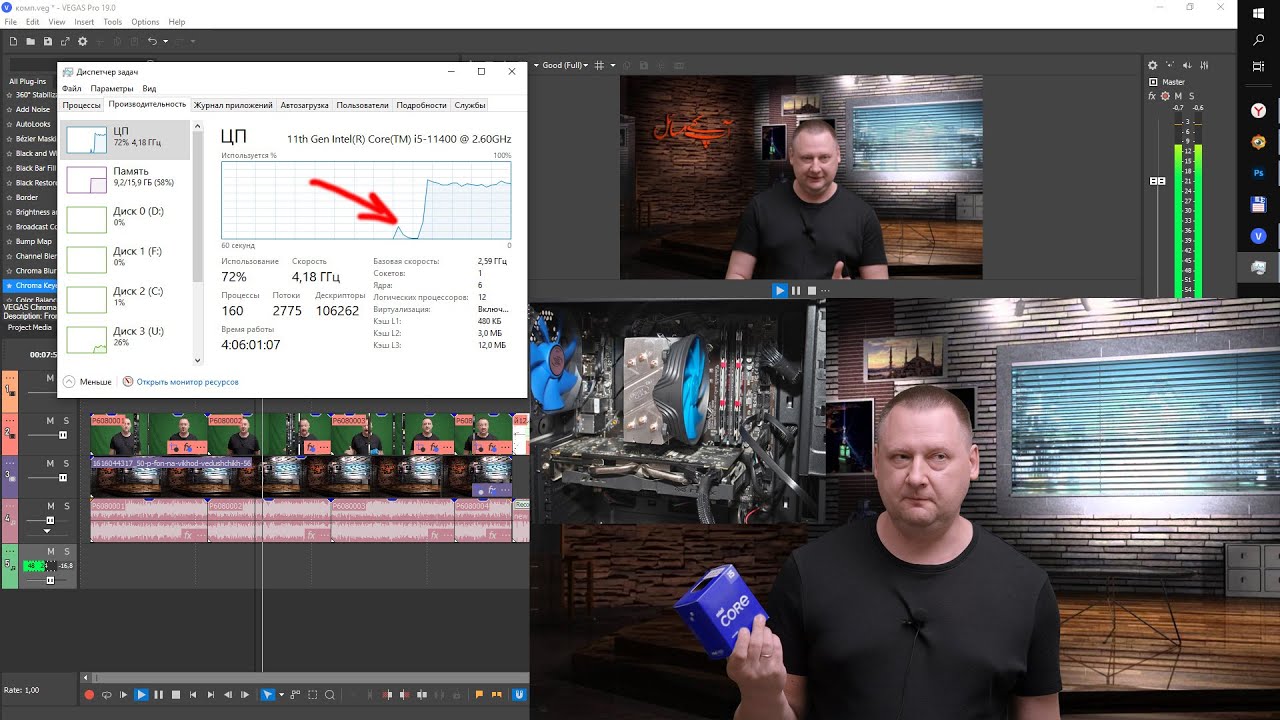
Task: Select Диск 3 (U:) in performance list
Action: click(x=126, y=339)
